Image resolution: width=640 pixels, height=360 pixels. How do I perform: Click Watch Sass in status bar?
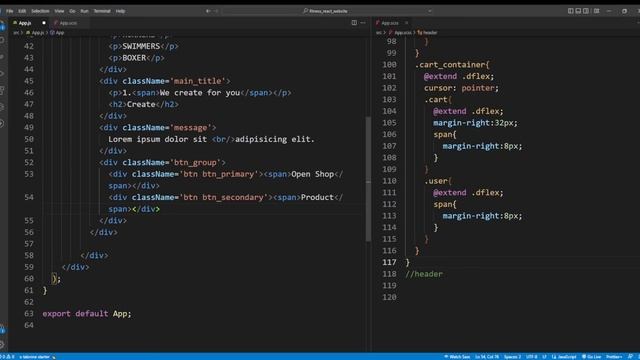coord(457,357)
